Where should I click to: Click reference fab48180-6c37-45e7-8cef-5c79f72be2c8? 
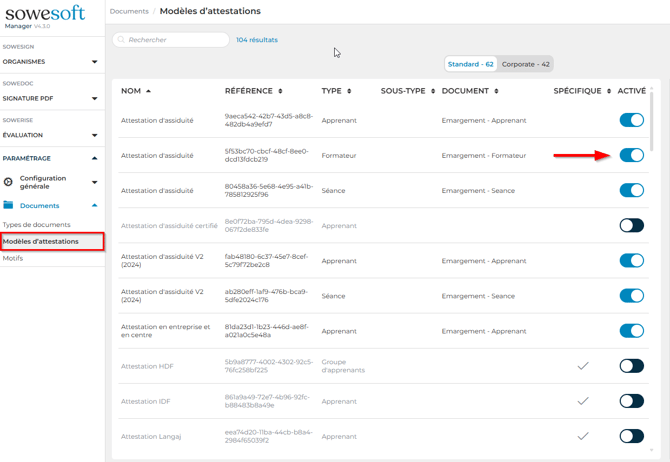(x=266, y=260)
